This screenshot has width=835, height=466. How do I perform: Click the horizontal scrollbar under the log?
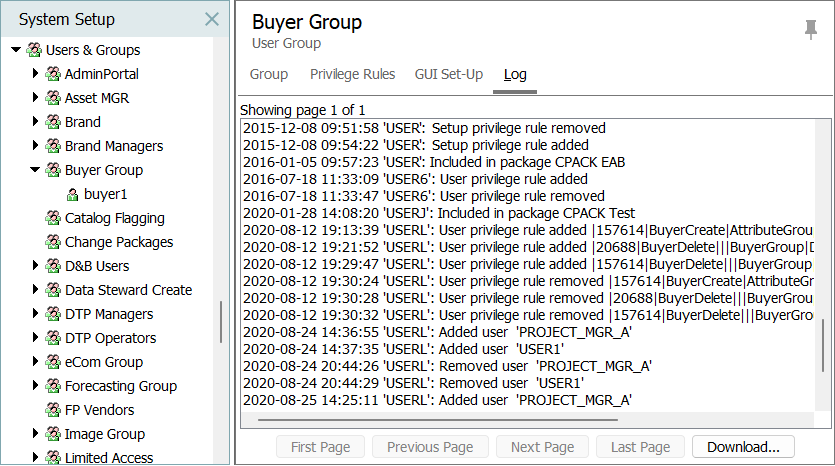coord(438,420)
